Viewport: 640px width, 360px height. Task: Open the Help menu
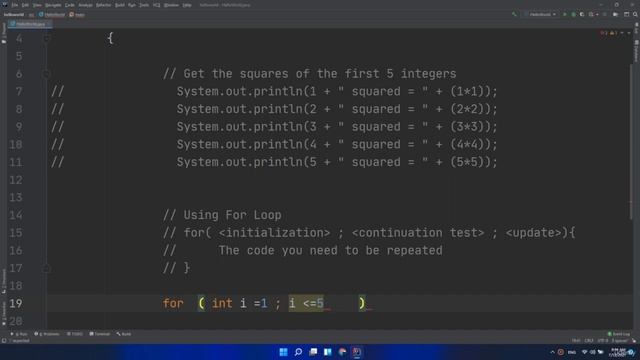click(x=187, y=5)
